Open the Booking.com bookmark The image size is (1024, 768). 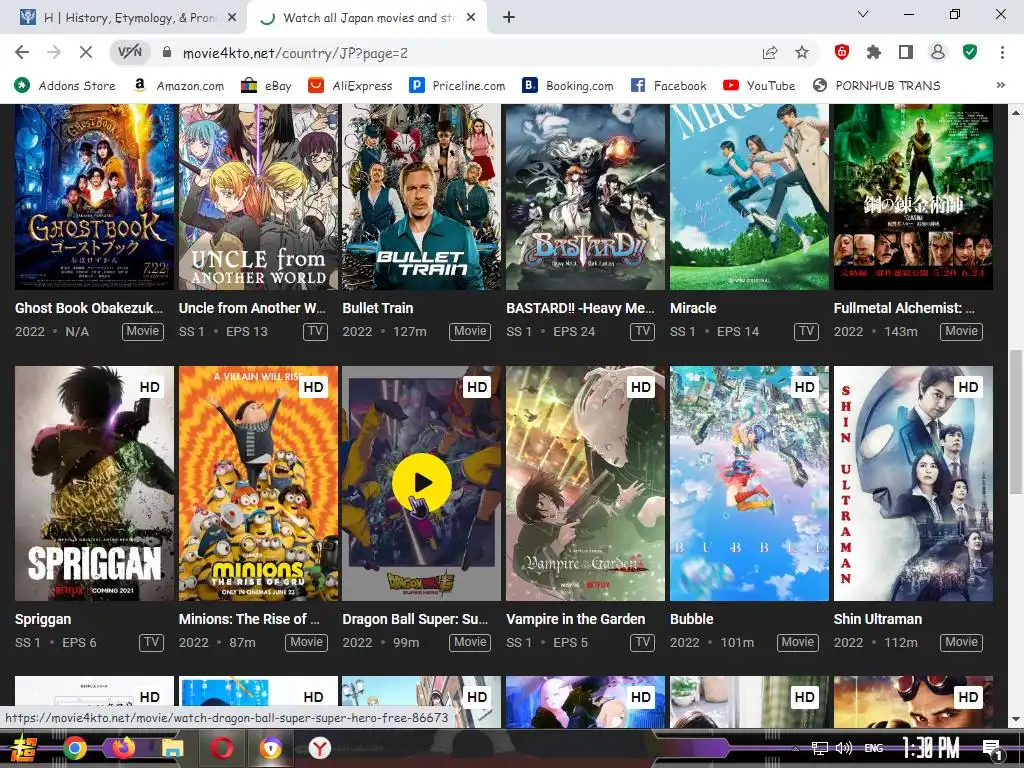(x=568, y=86)
